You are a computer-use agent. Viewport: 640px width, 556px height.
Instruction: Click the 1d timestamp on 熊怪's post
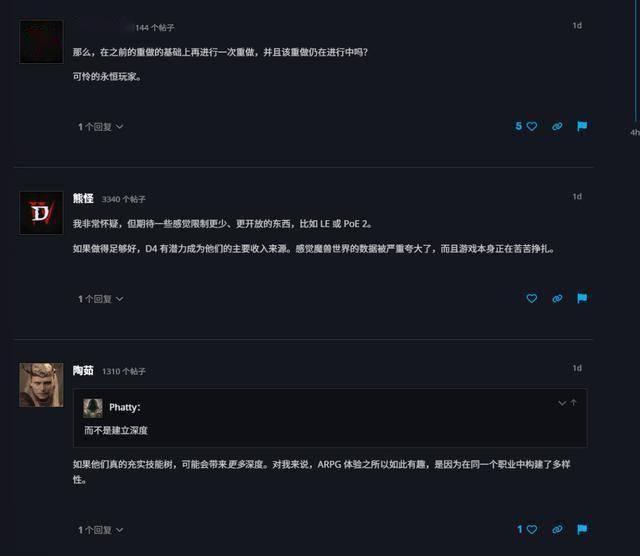tap(577, 197)
